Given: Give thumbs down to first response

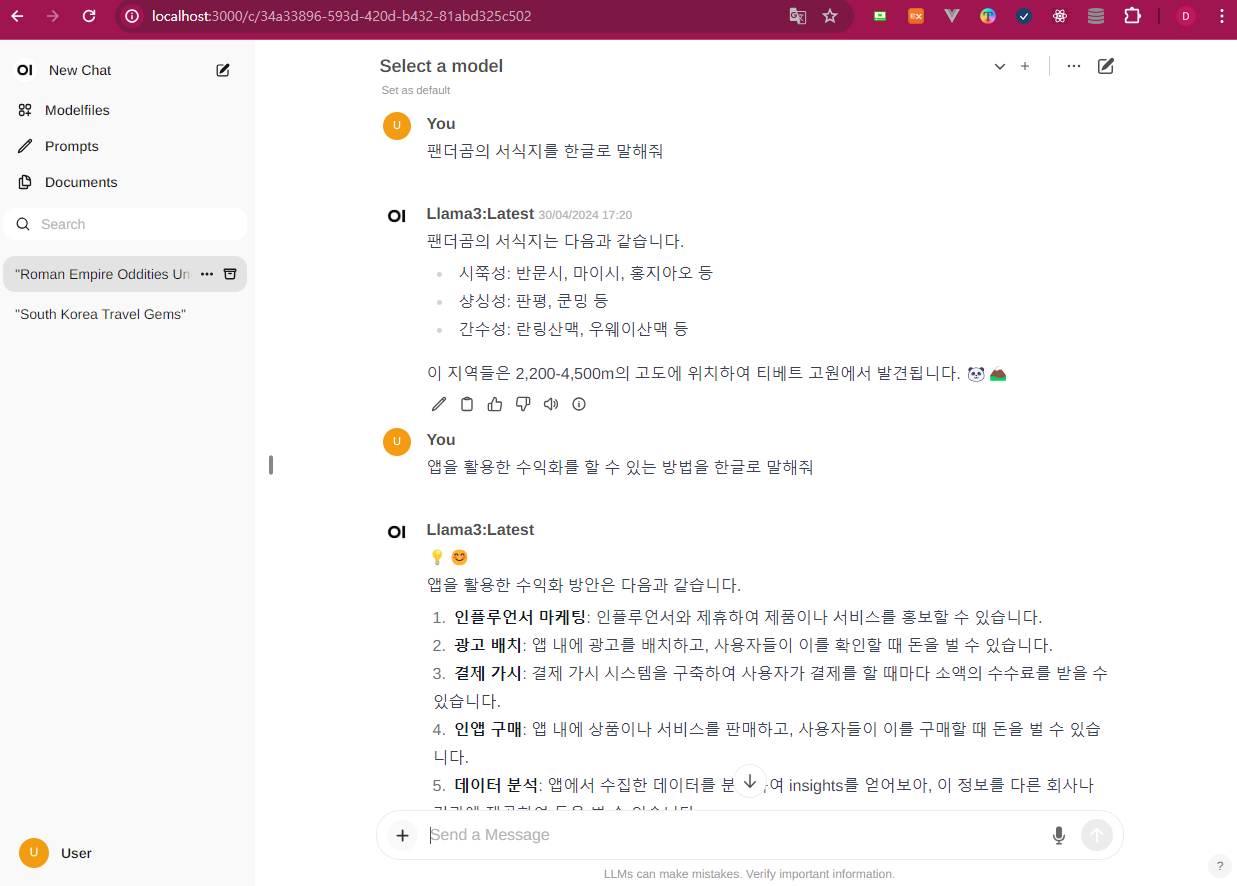Looking at the screenshot, I should pos(523,404).
